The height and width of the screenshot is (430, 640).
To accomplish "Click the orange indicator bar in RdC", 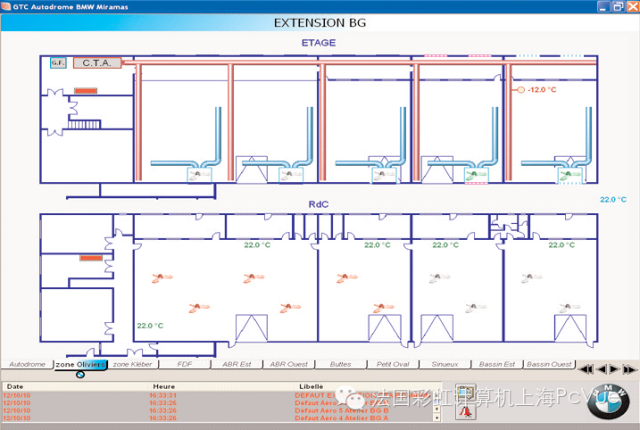I will click(x=91, y=258).
